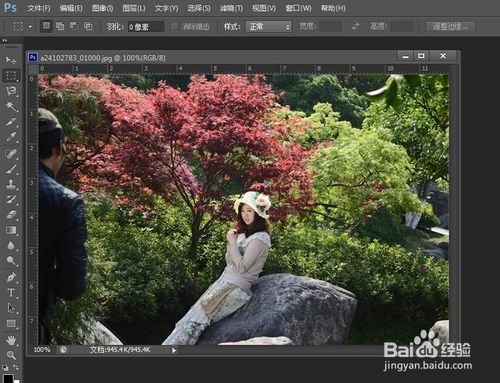This screenshot has width=500, height=383.
Task: Enable Intersect with selection mode
Action: coord(88,26)
